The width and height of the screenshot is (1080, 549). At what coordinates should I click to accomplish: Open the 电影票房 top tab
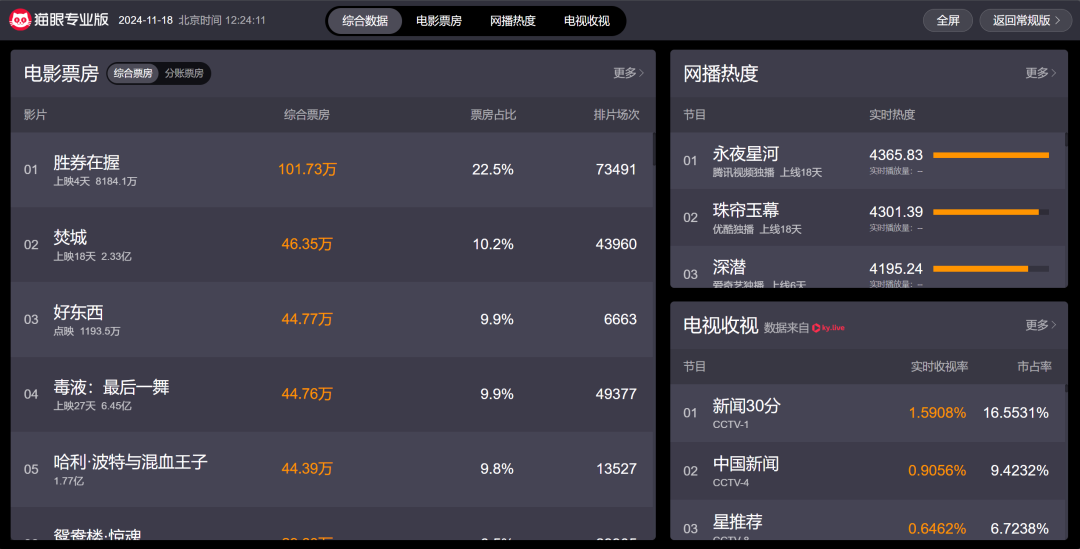(x=439, y=21)
